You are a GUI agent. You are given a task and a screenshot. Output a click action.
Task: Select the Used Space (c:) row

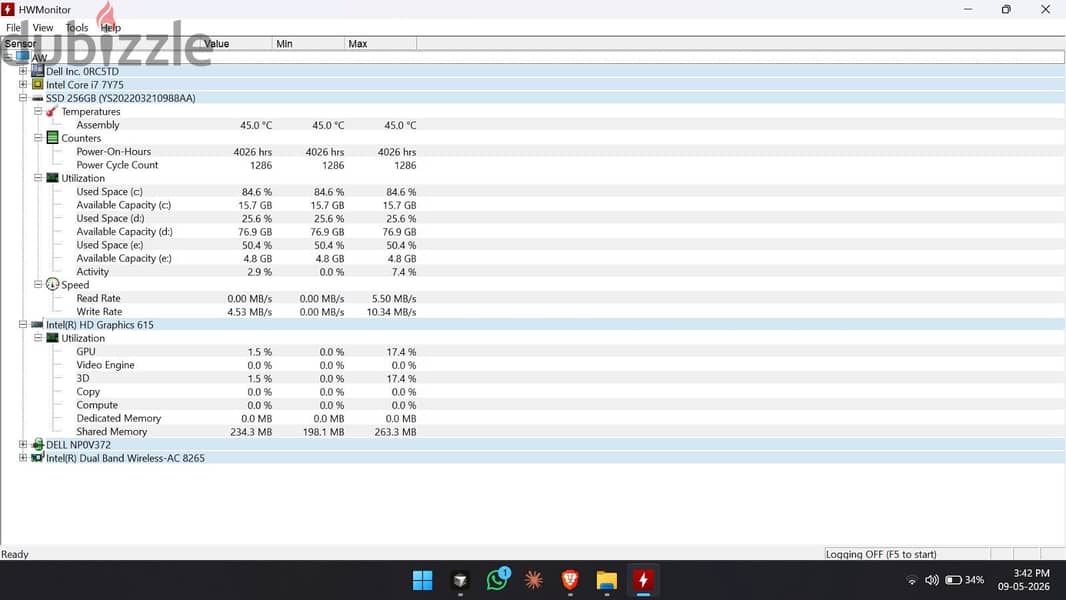(x=533, y=192)
